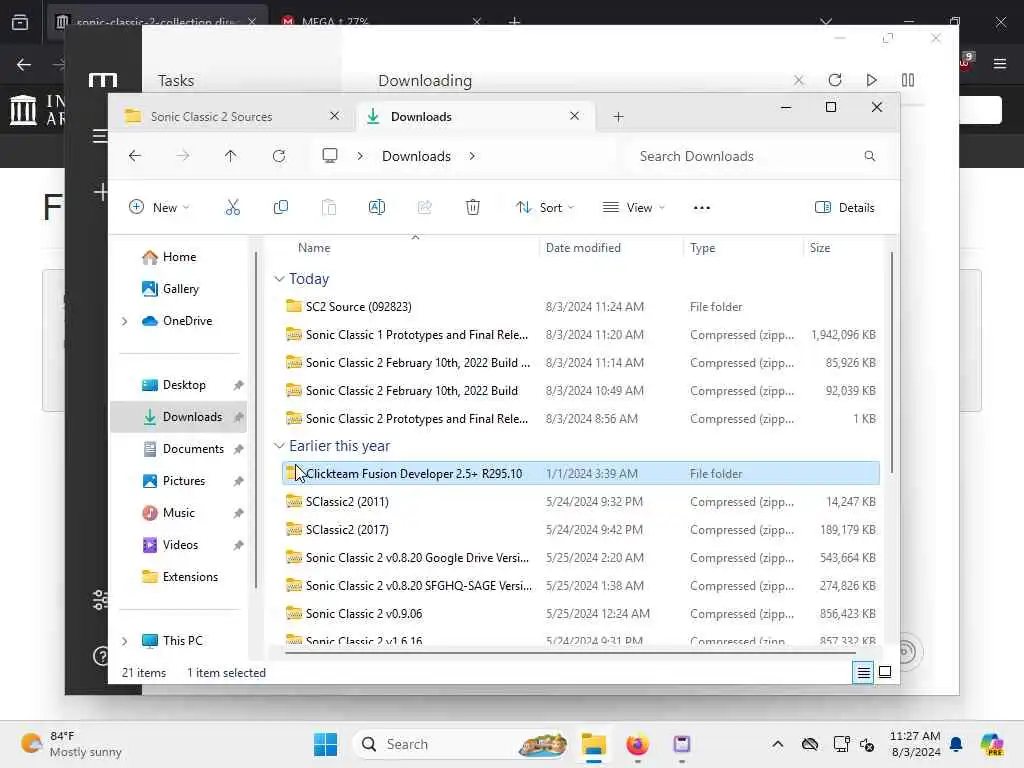
Task: Collapse the Earlier this year group
Action: 279,445
